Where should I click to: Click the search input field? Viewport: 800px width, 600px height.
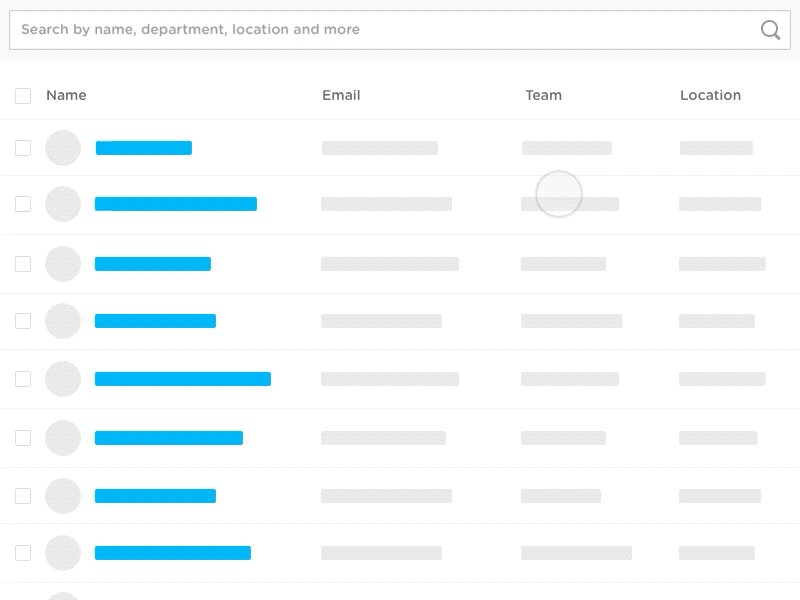(x=300, y=29)
